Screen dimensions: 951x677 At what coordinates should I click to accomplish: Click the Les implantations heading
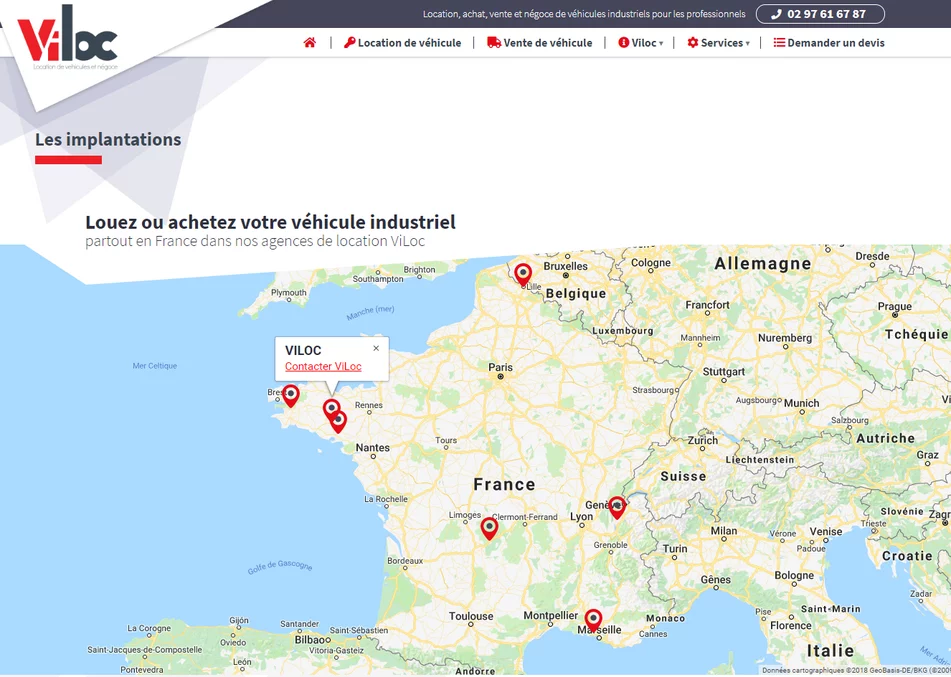point(108,140)
